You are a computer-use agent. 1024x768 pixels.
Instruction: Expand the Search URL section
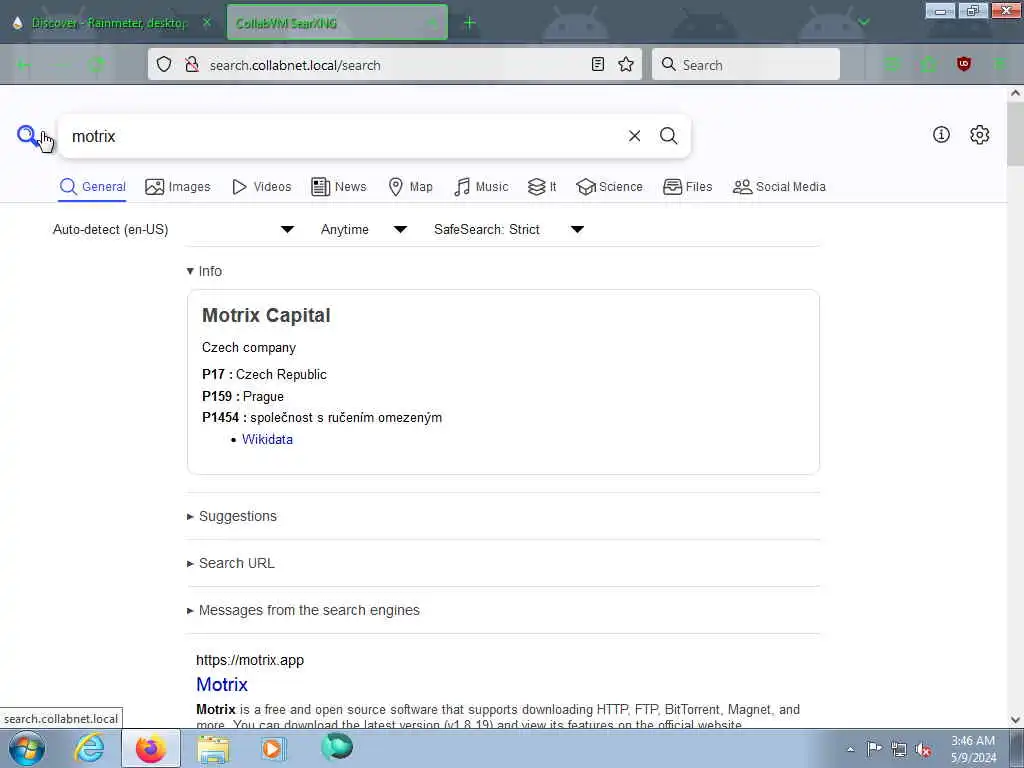[231, 563]
